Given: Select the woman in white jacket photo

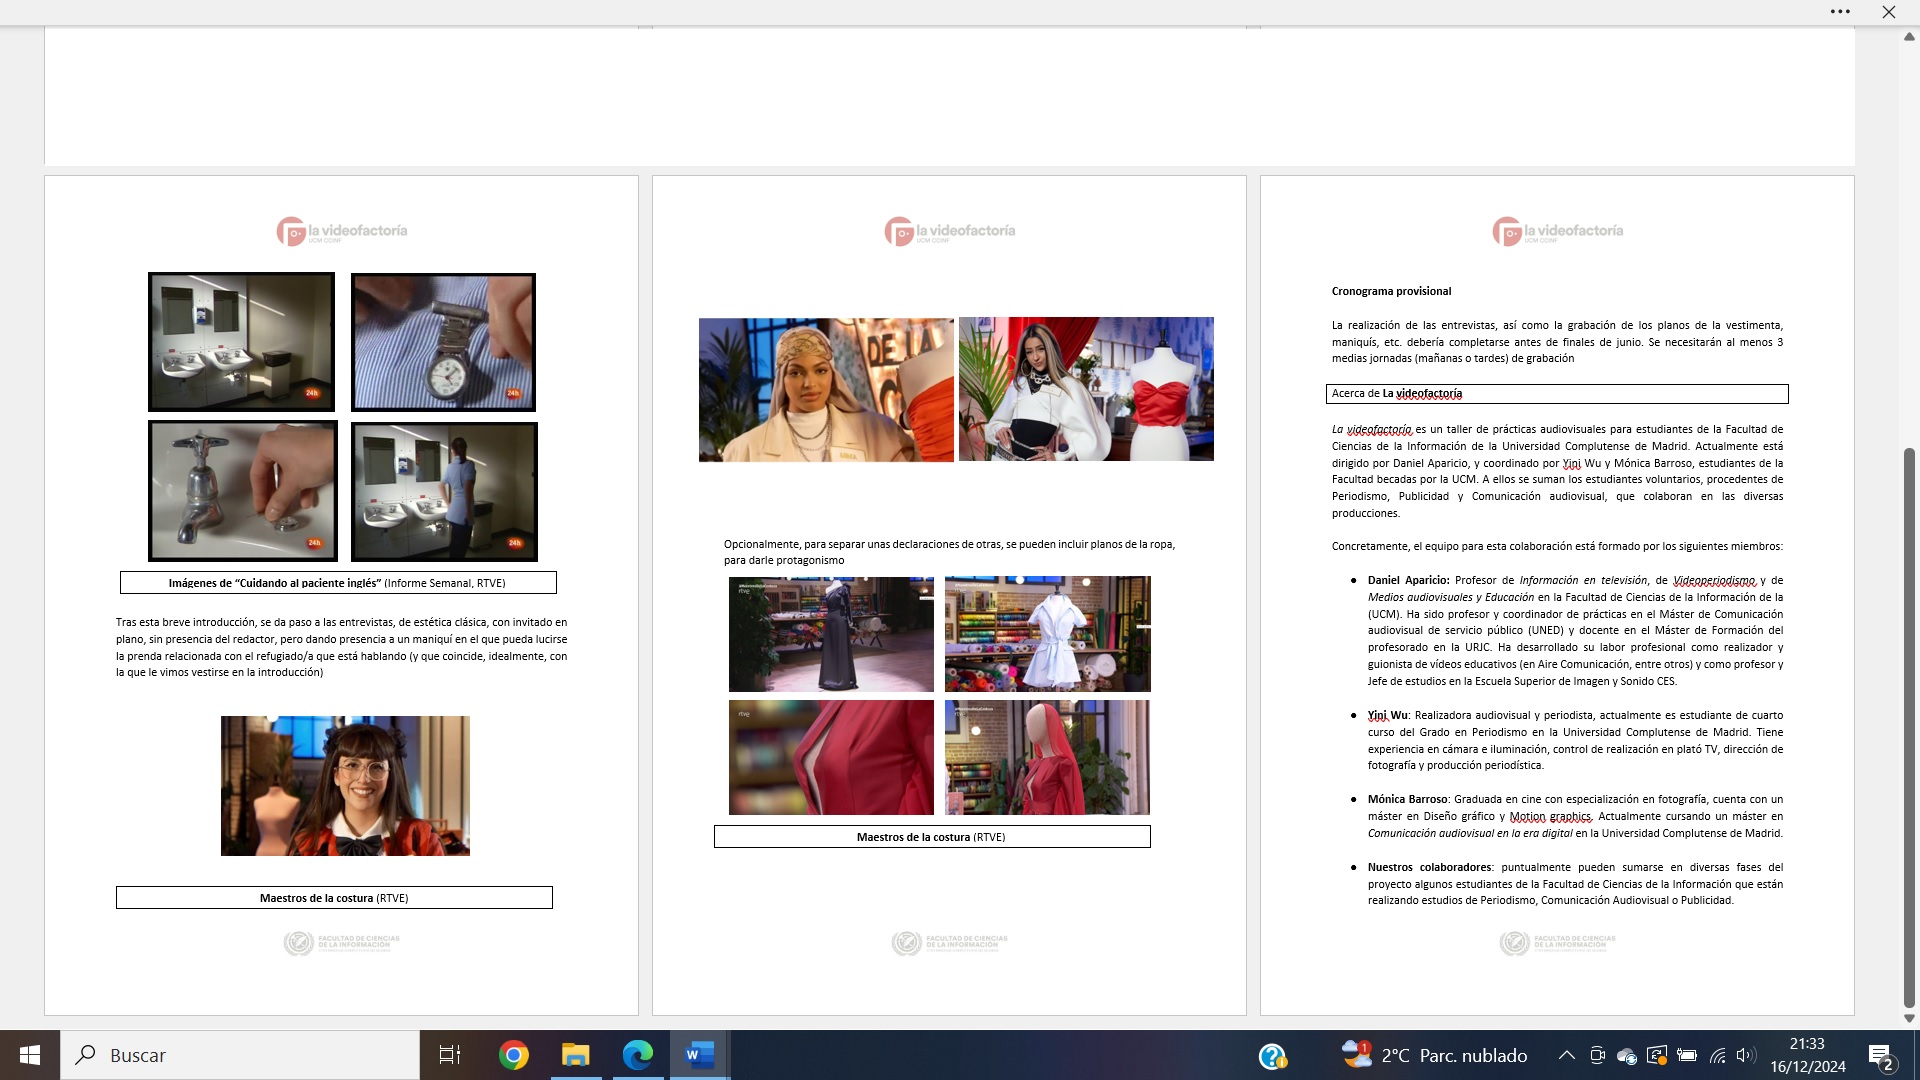Looking at the screenshot, I should pos(1086,390).
